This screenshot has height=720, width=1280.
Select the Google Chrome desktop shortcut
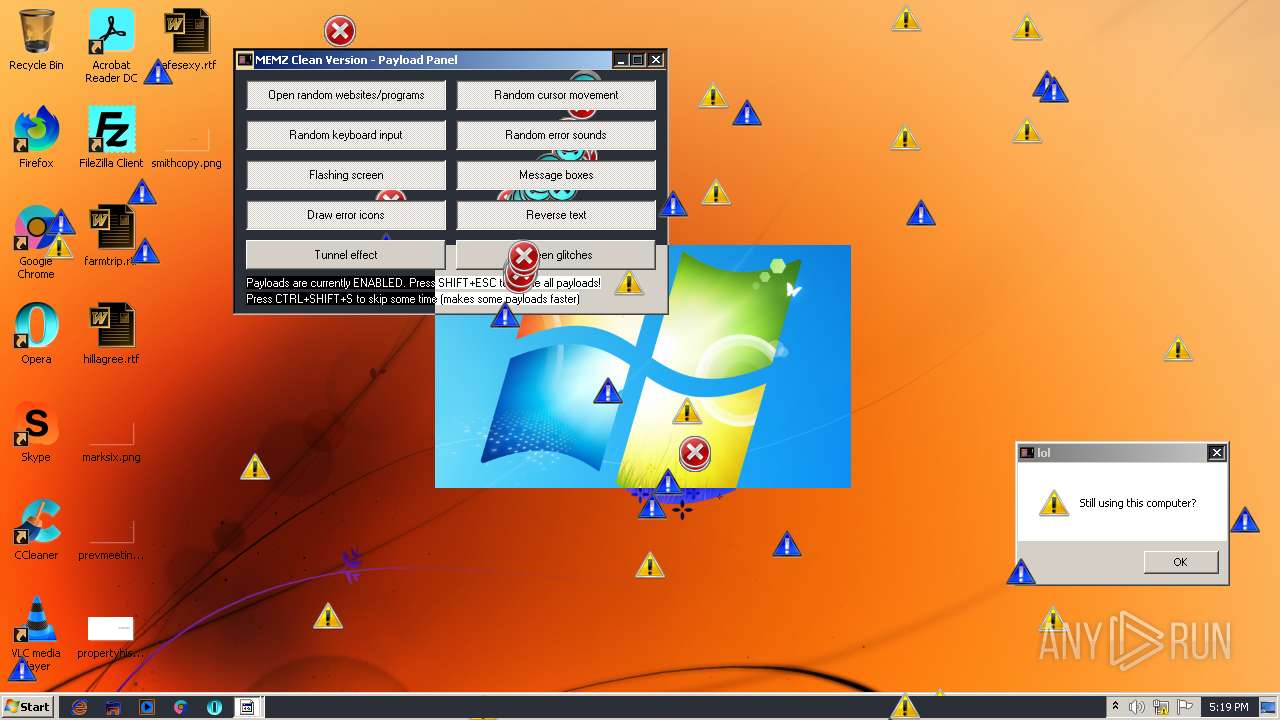36,242
